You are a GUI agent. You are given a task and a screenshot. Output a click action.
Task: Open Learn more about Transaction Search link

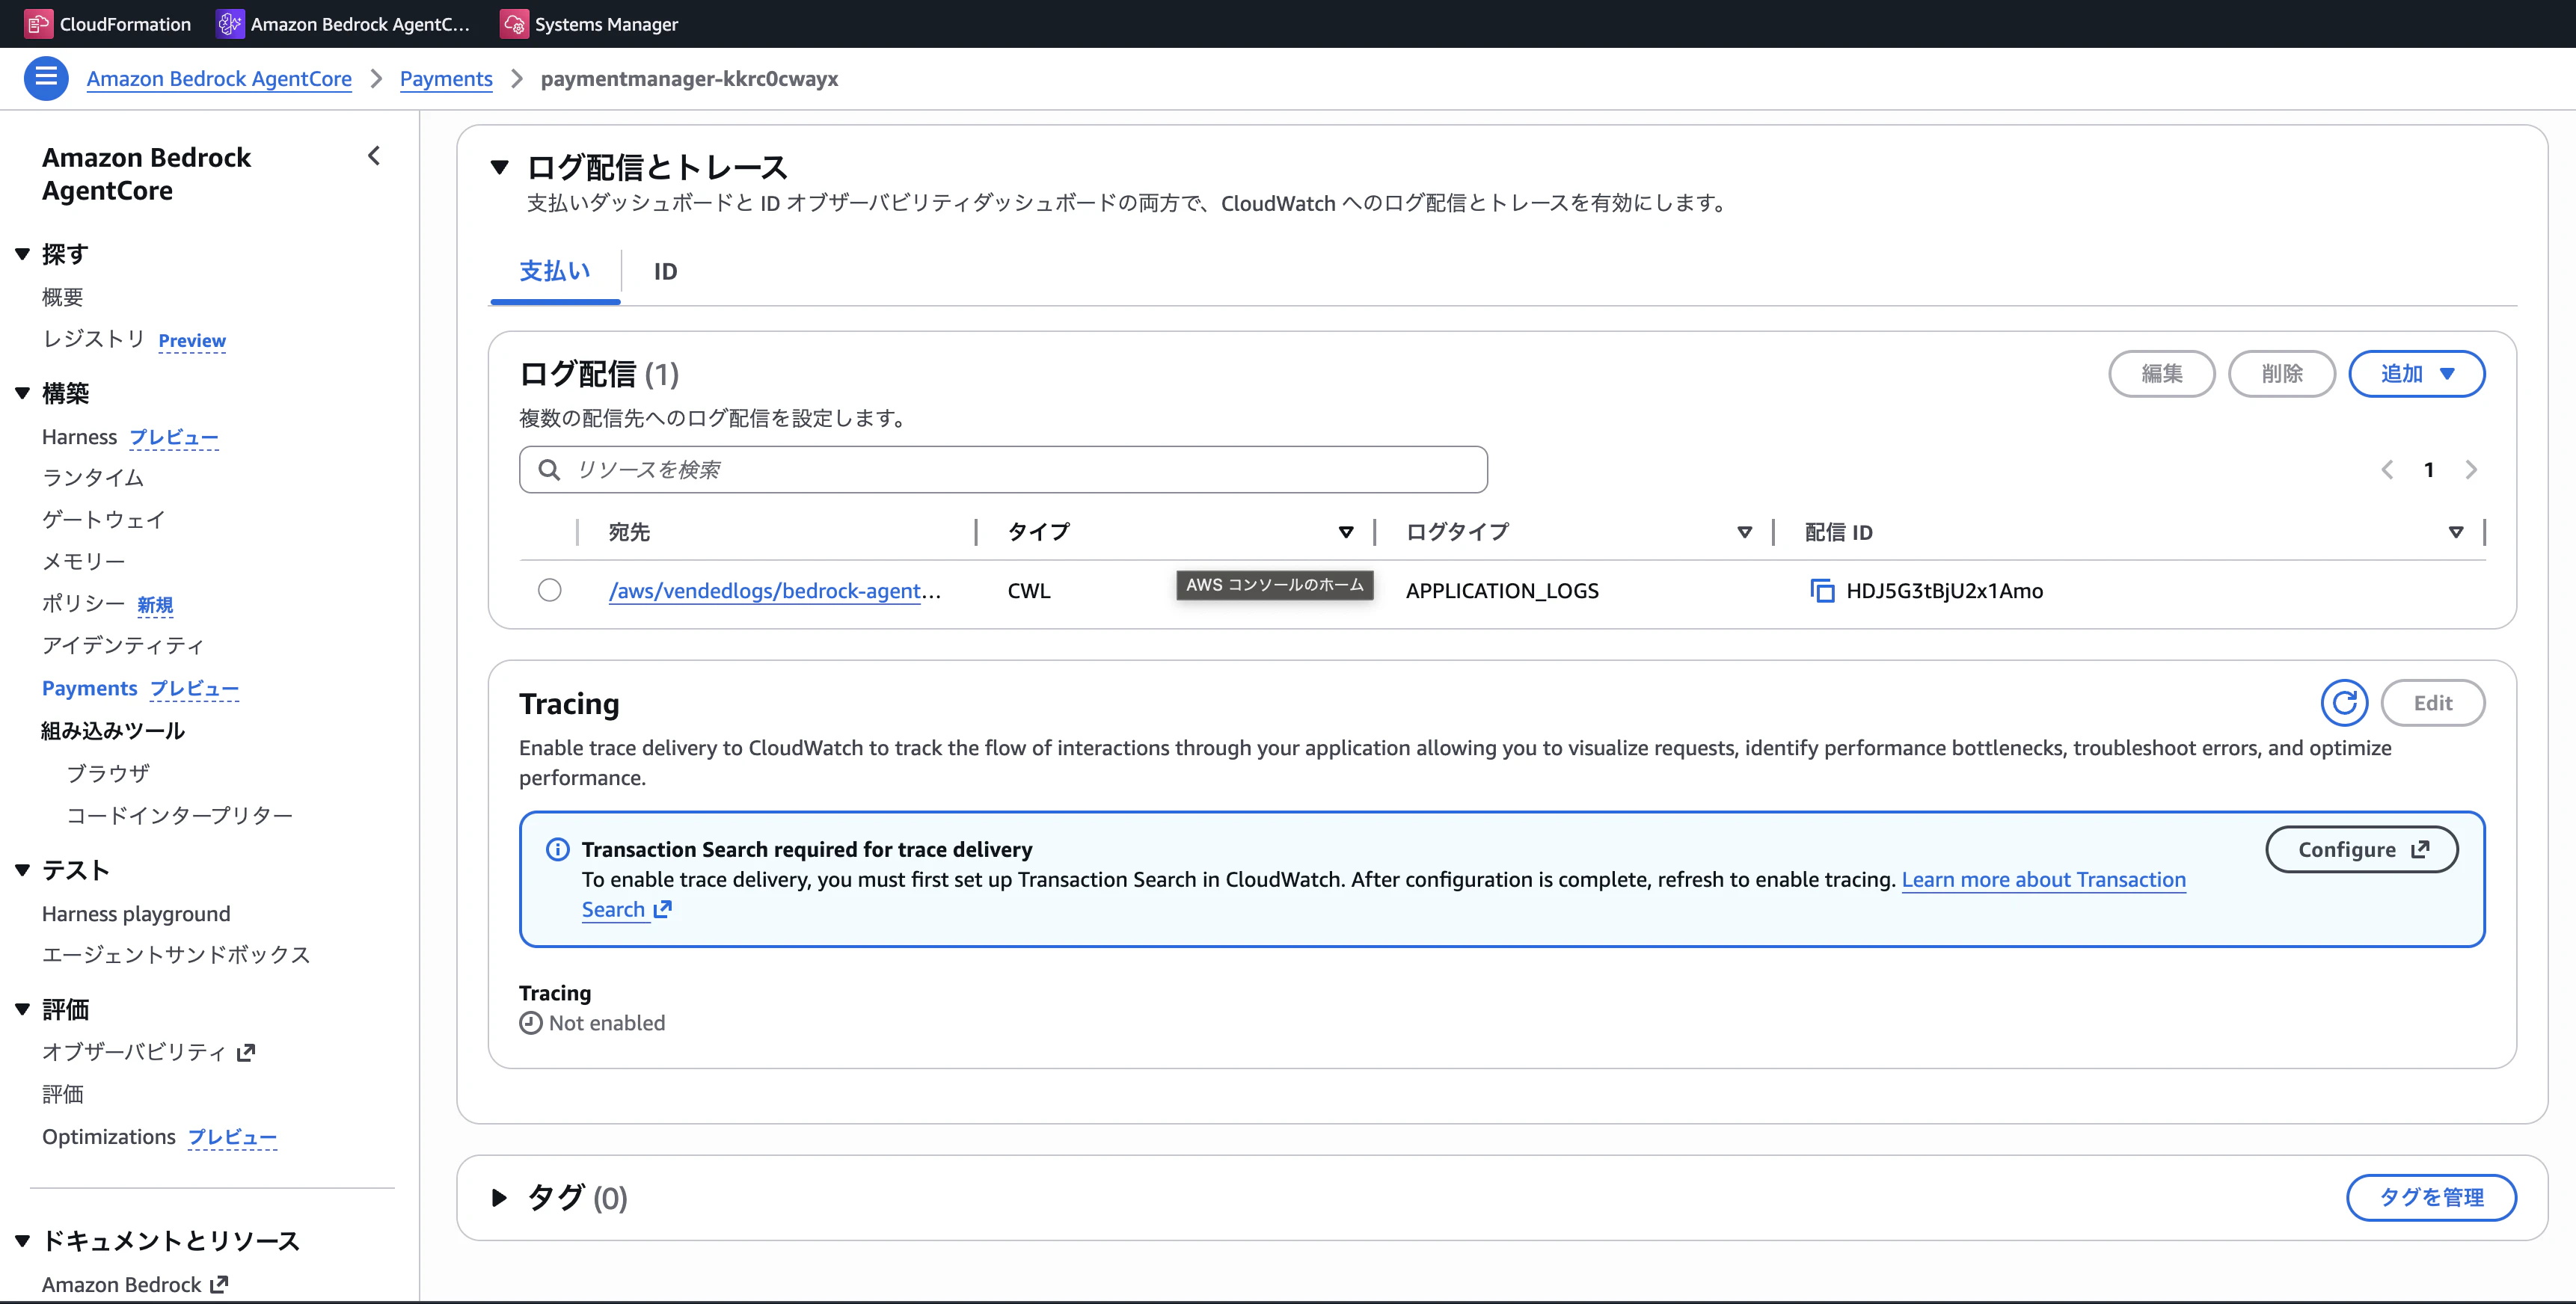tap(2043, 880)
